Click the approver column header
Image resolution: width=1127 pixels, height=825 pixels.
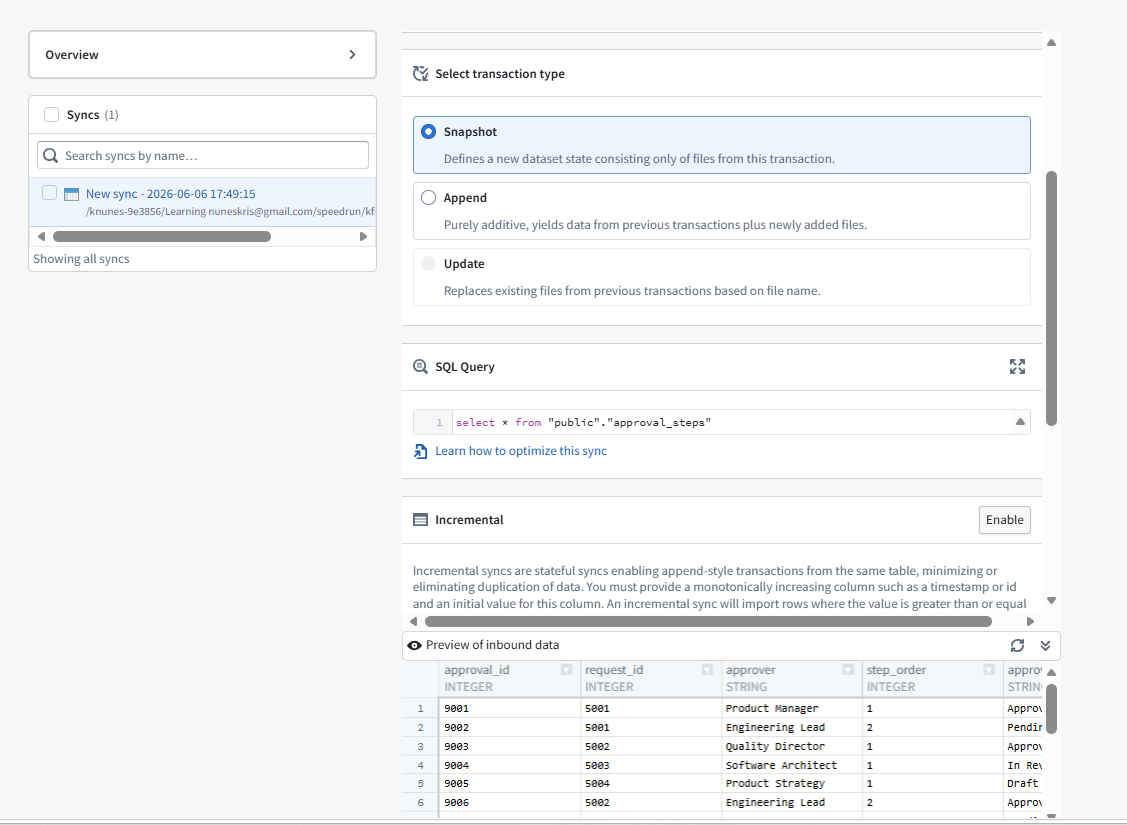coord(791,678)
